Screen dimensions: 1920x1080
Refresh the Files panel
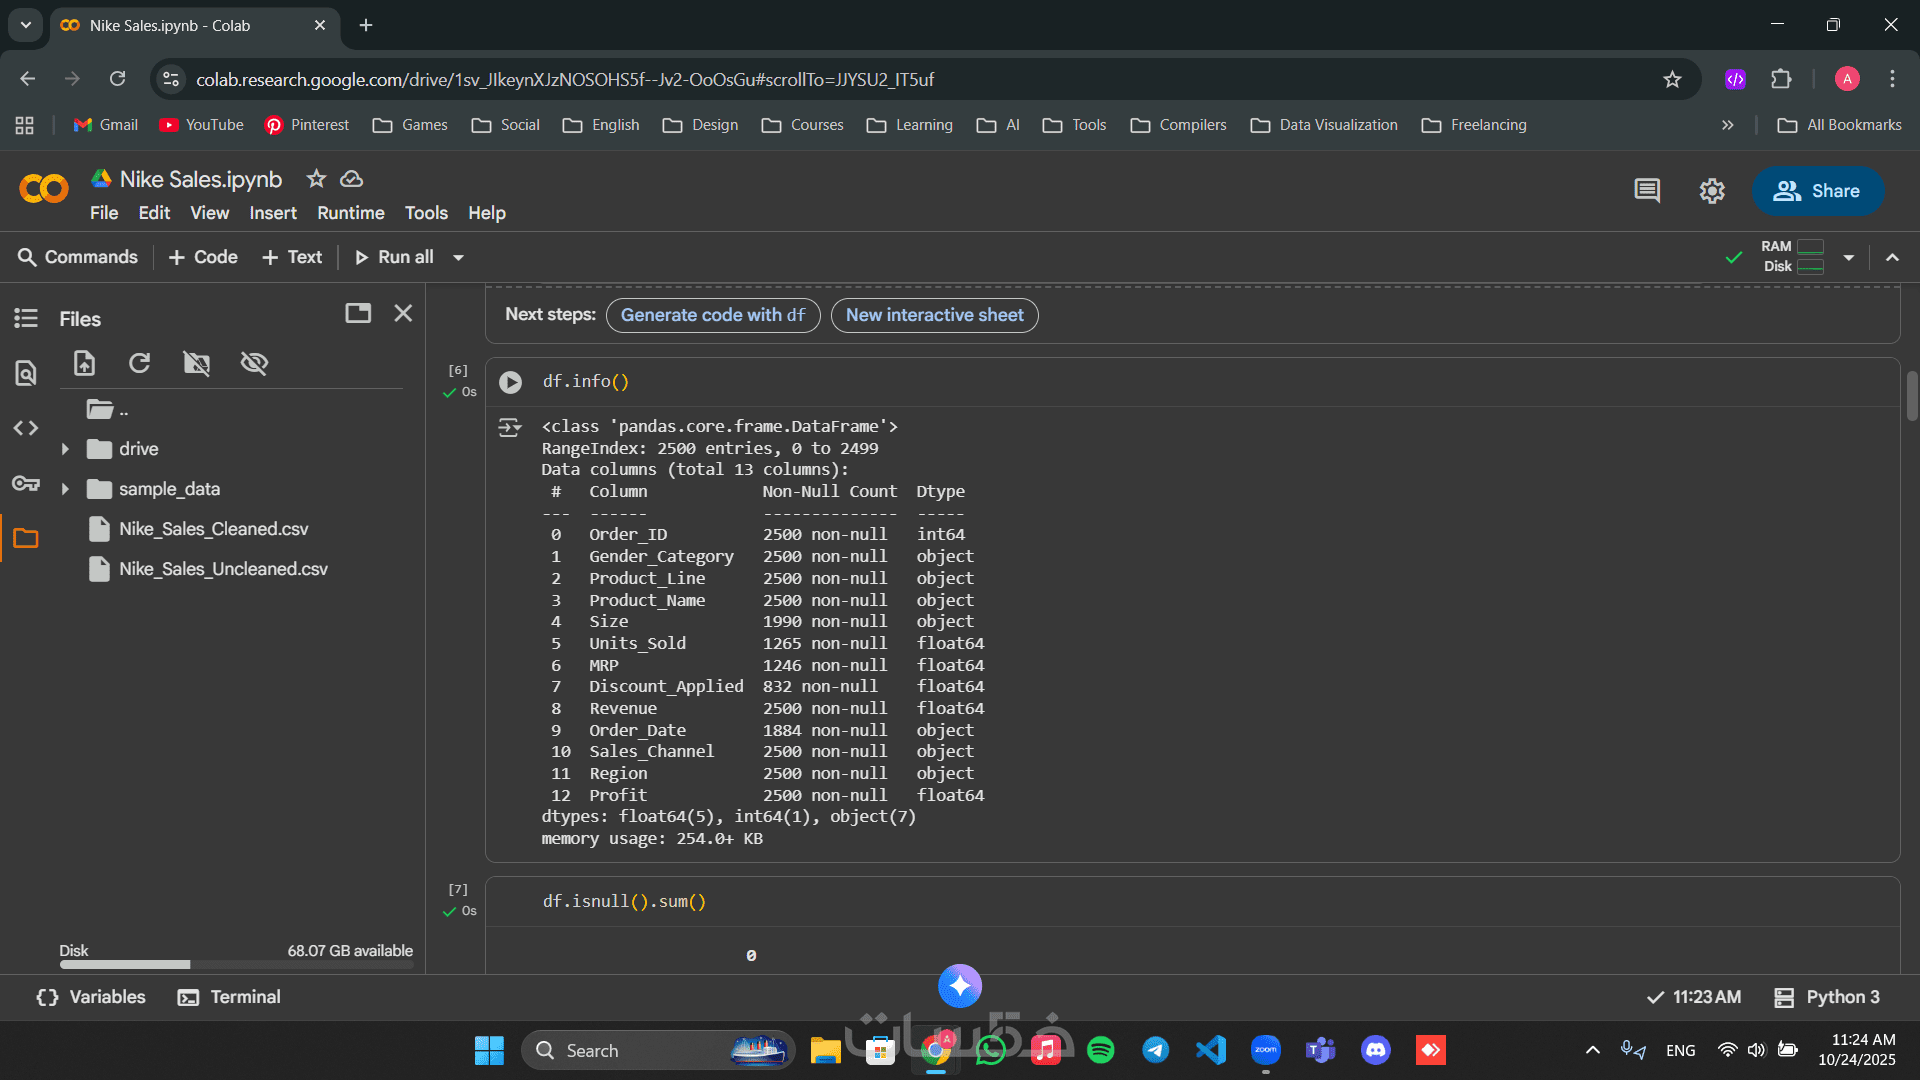tap(140, 363)
